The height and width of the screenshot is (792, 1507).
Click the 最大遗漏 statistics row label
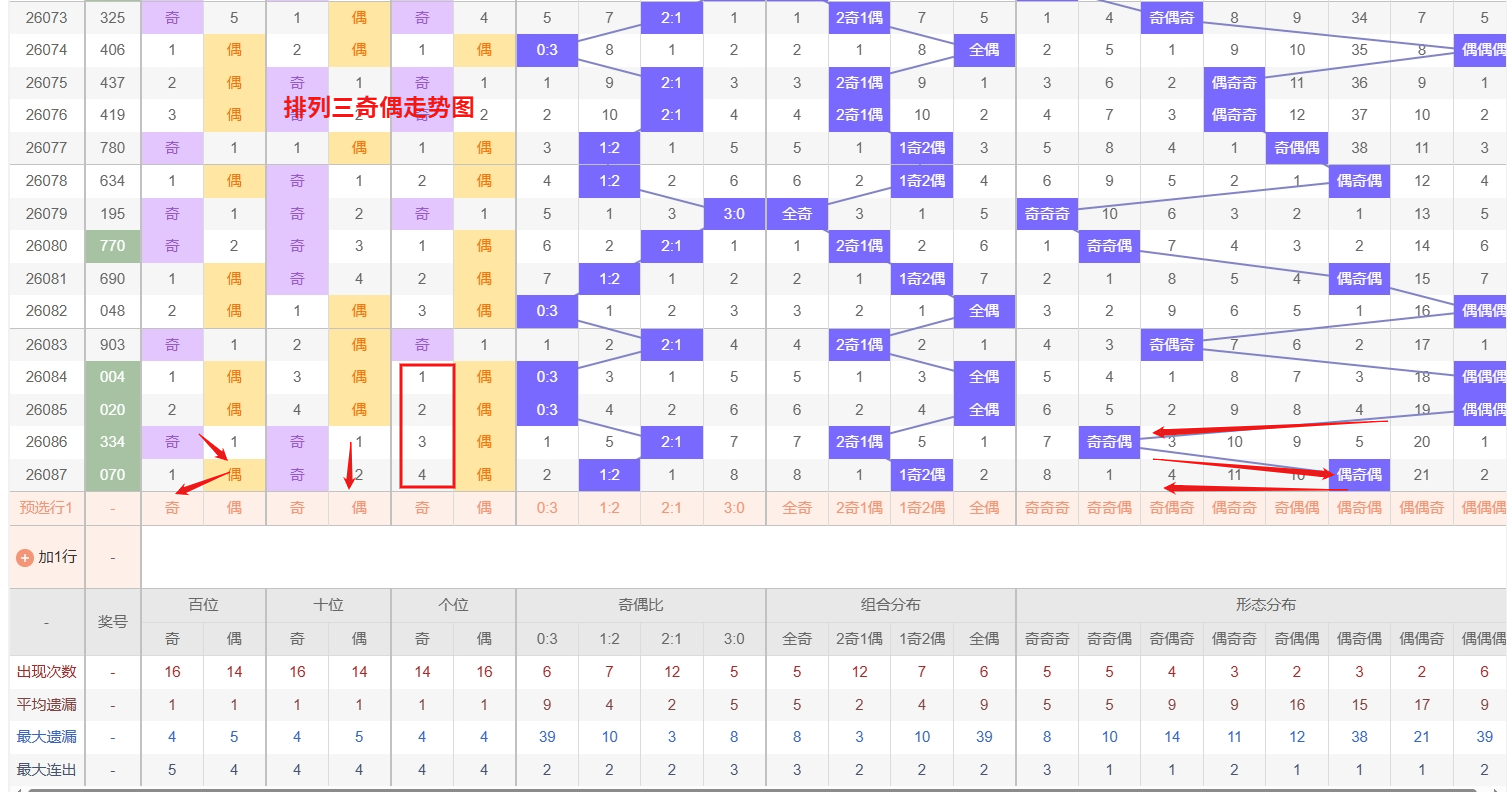point(47,737)
